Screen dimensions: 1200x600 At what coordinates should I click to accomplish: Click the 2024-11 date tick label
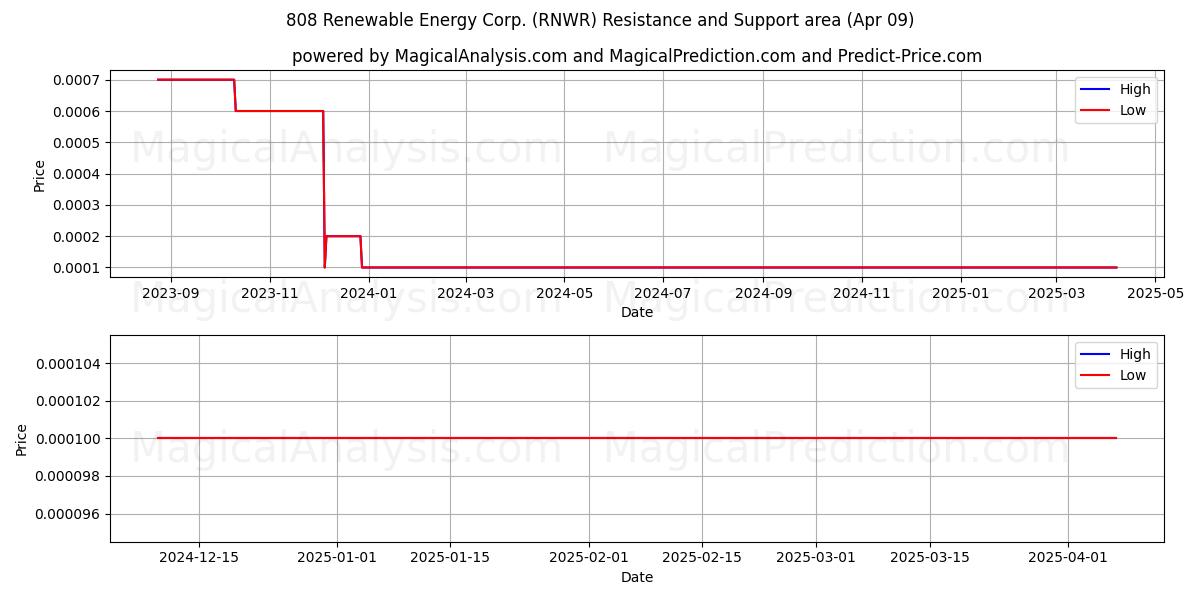(862, 293)
